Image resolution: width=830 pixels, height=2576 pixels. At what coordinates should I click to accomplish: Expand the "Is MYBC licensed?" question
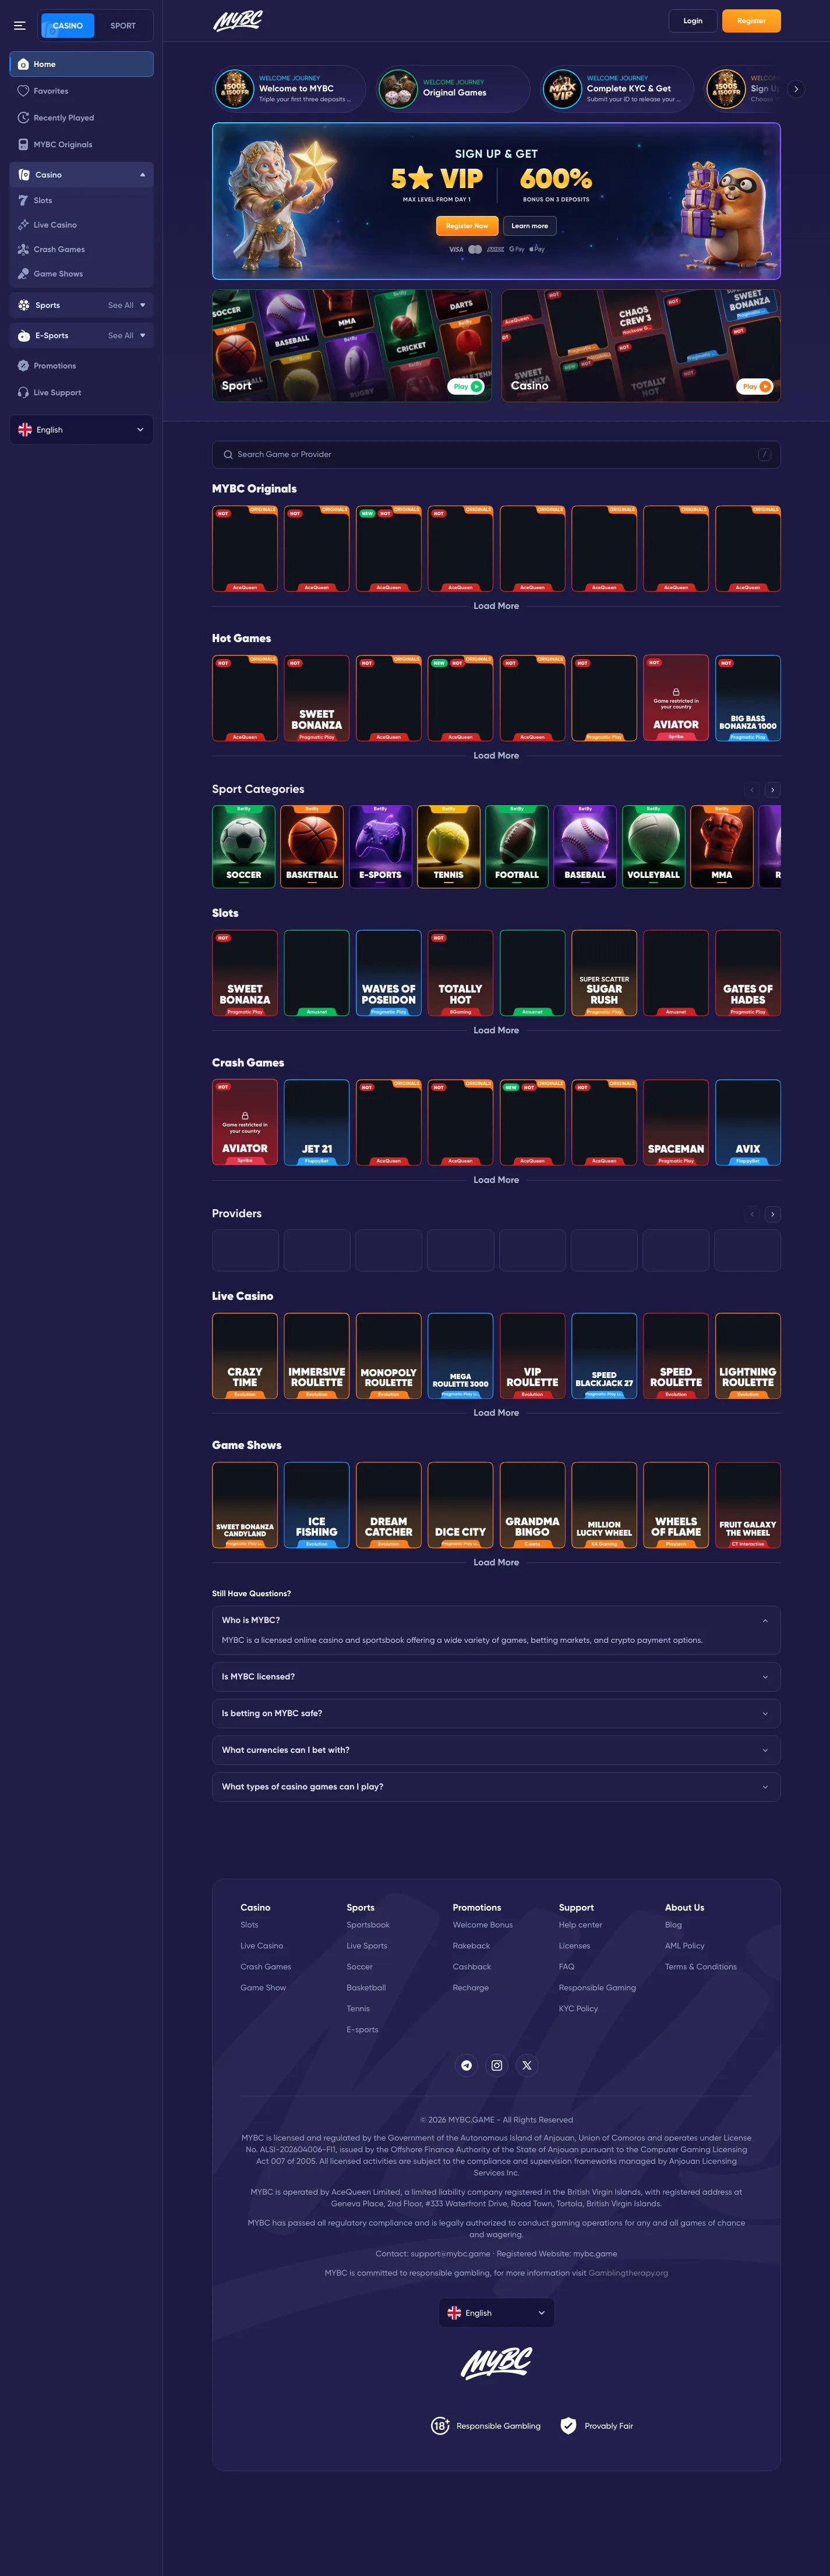pos(496,1677)
